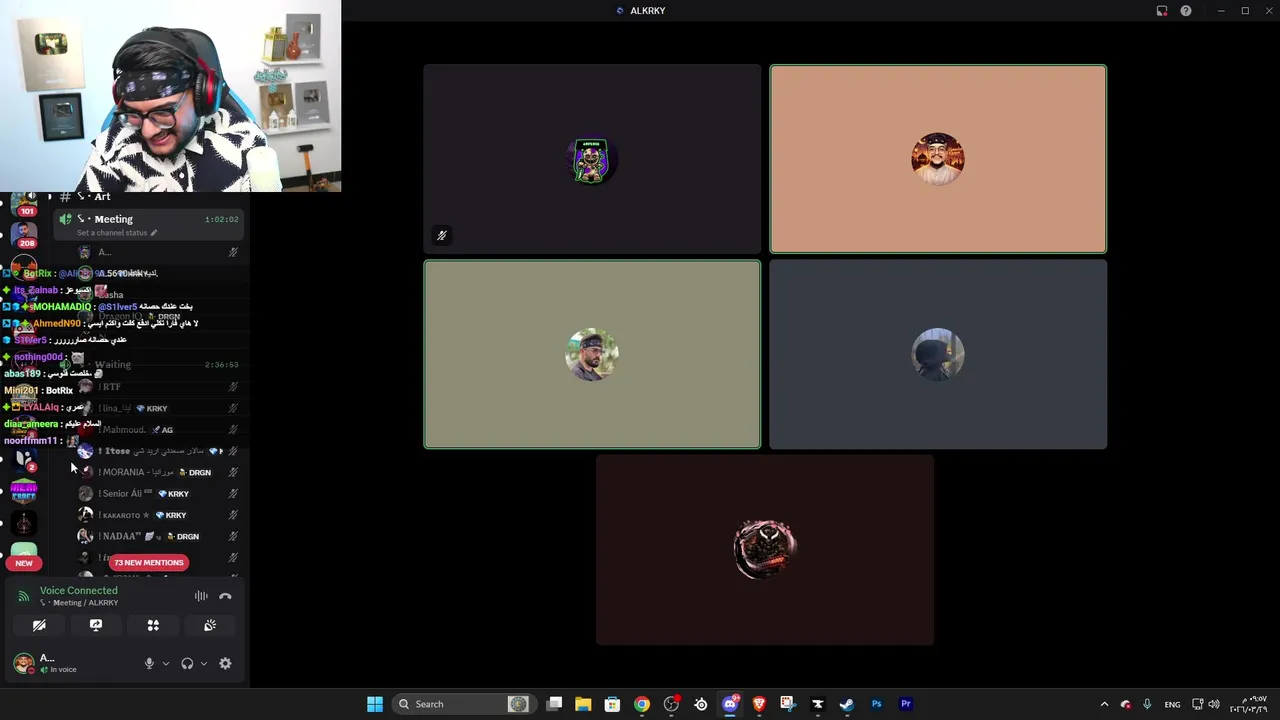The image size is (1280, 720).
Task: Switch to Discord on taskbar
Action: [730, 704]
